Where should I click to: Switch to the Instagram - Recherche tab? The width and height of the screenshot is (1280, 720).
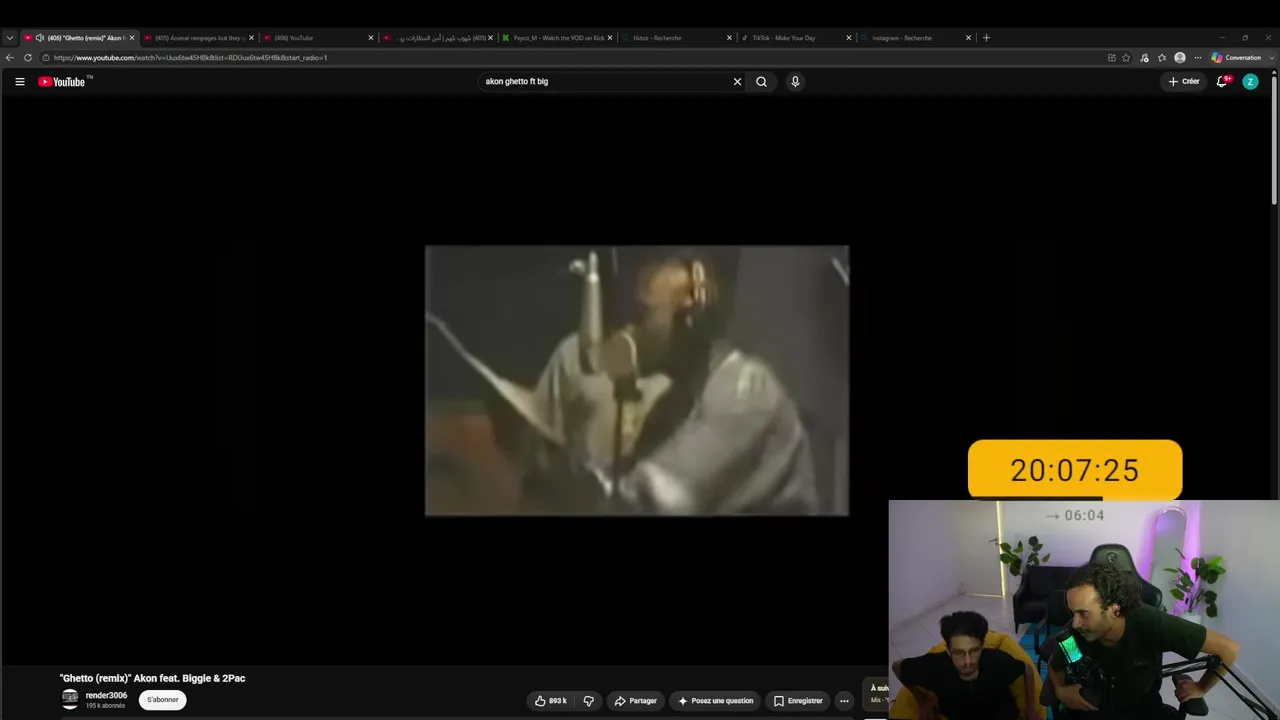click(x=915, y=38)
